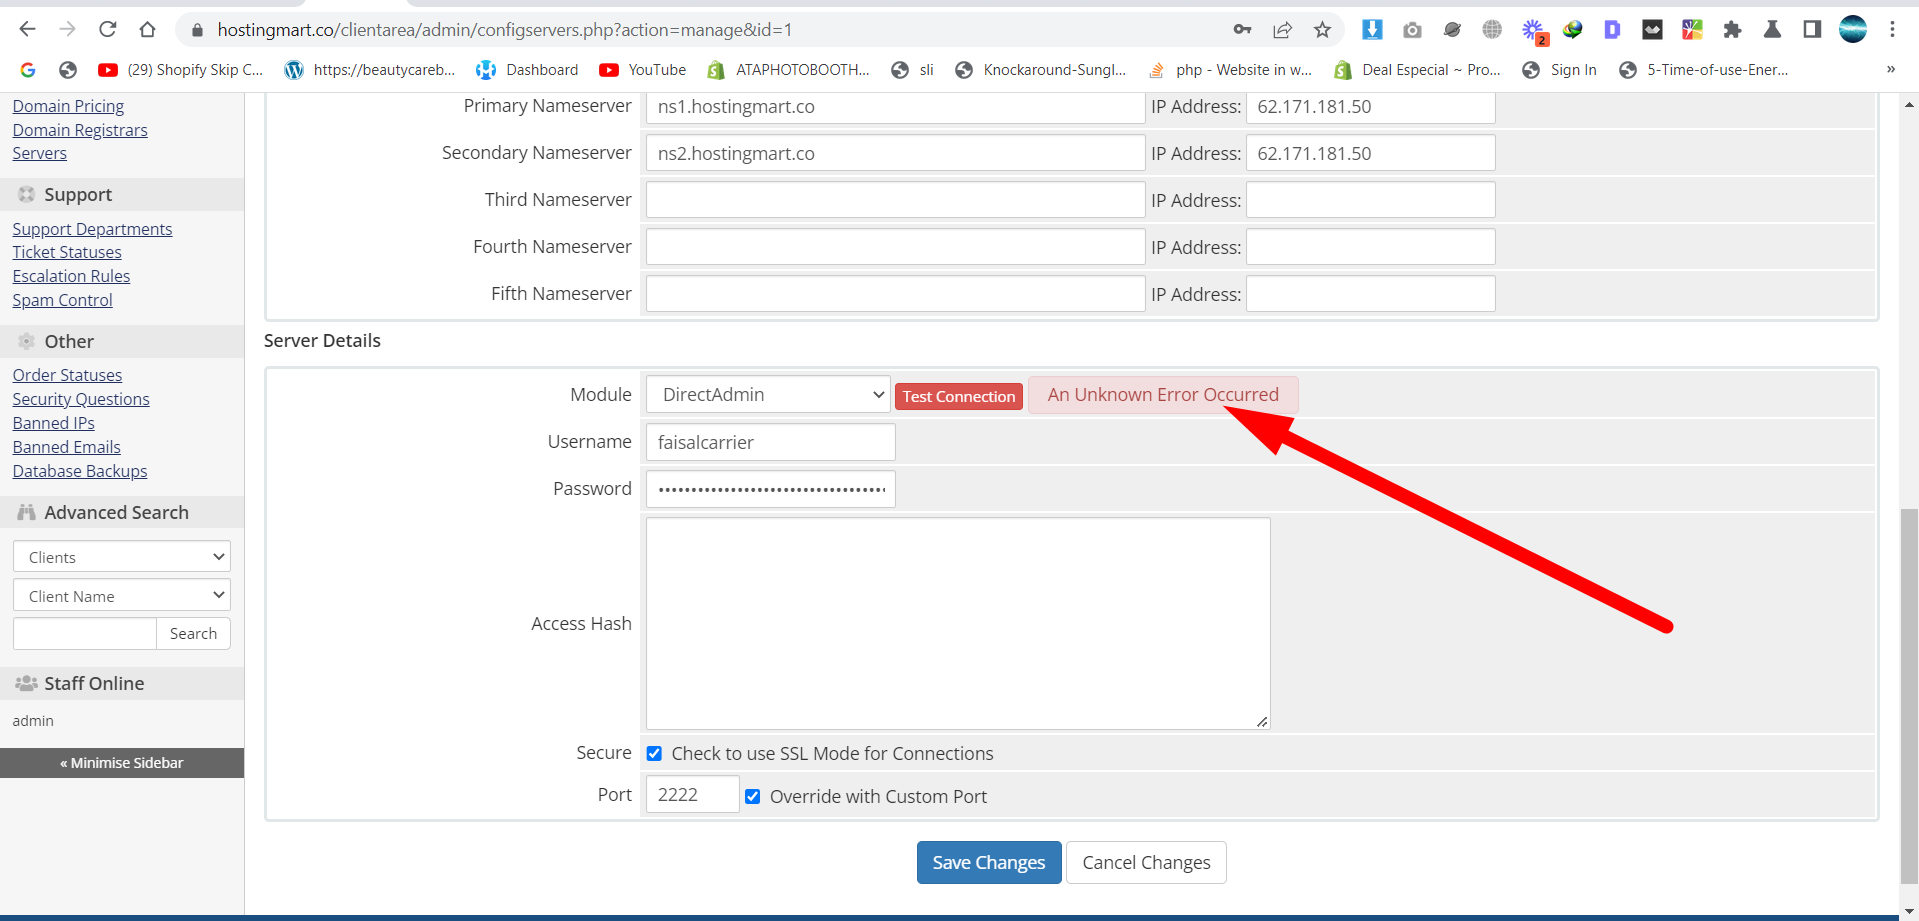Open the YouTube bookmark
The width and height of the screenshot is (1919, 921).
pyautogui.click(x=643, y=70)
